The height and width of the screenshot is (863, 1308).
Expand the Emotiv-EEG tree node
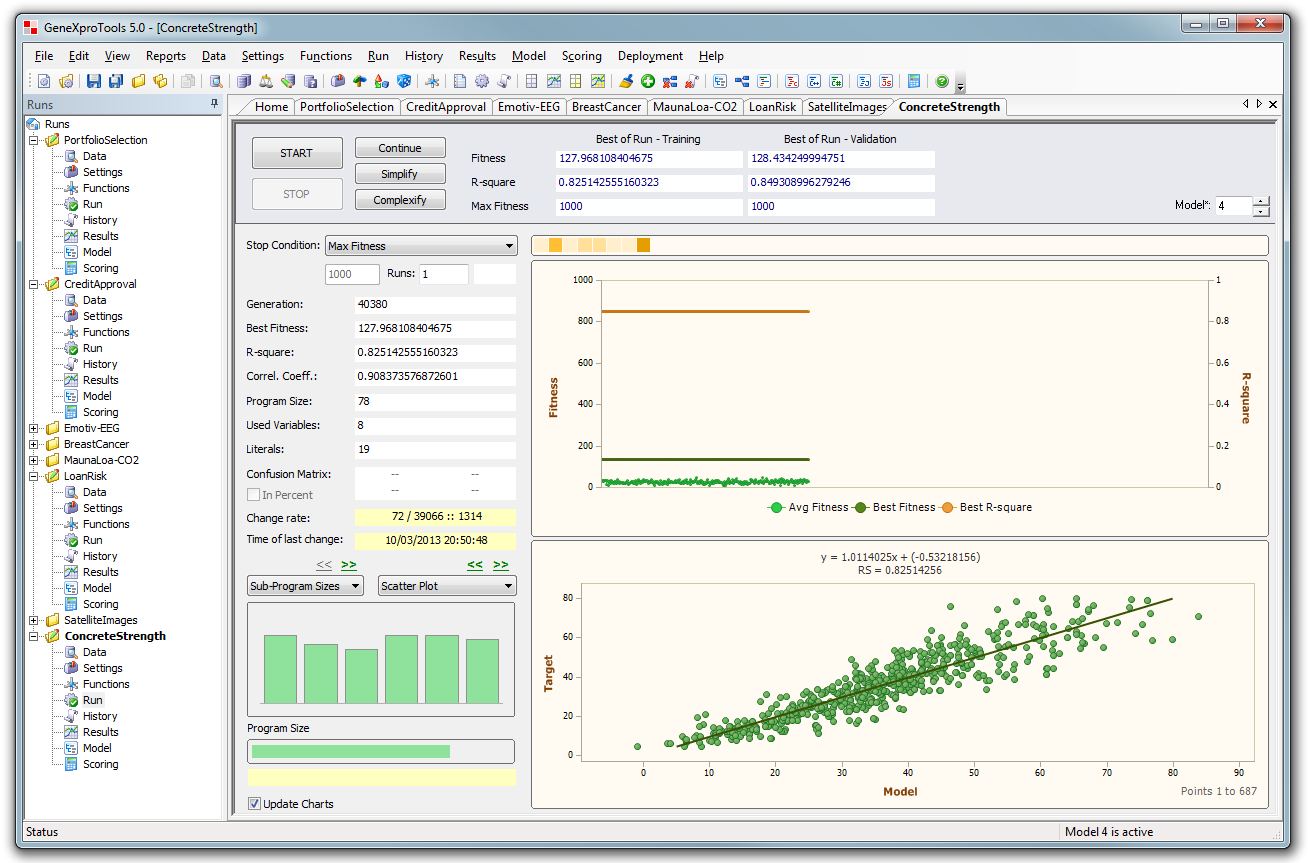[35, 428]
